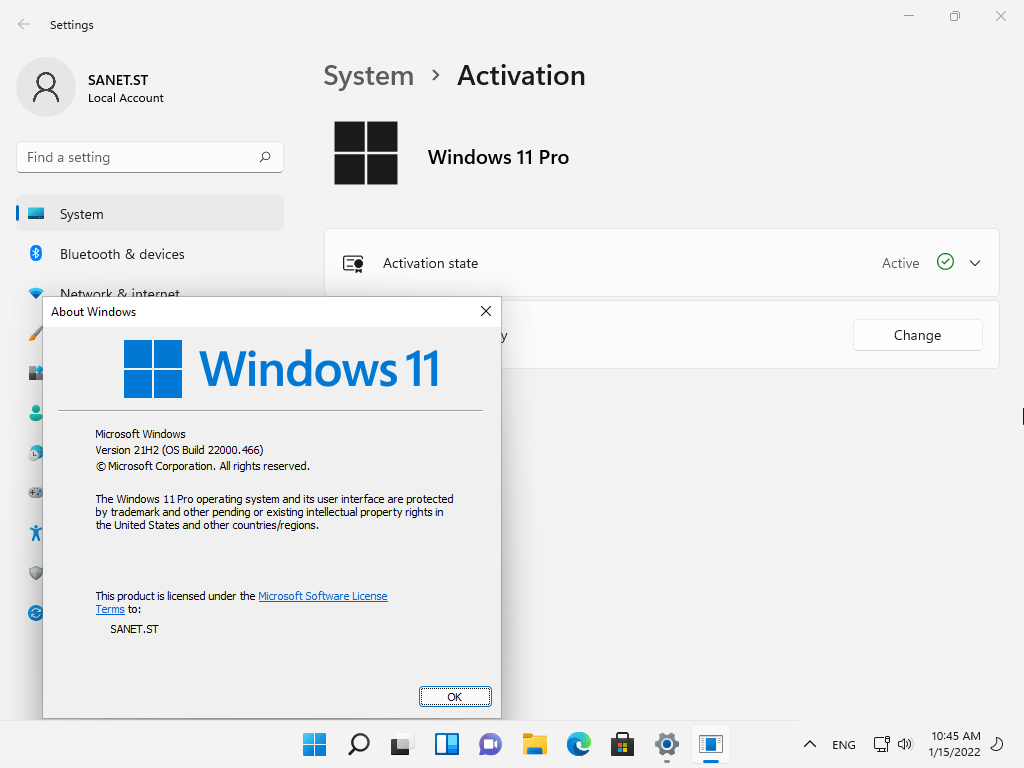Click the About Windows taskbar app icon
1024x768 pixels.
click(x=711, y=744)
